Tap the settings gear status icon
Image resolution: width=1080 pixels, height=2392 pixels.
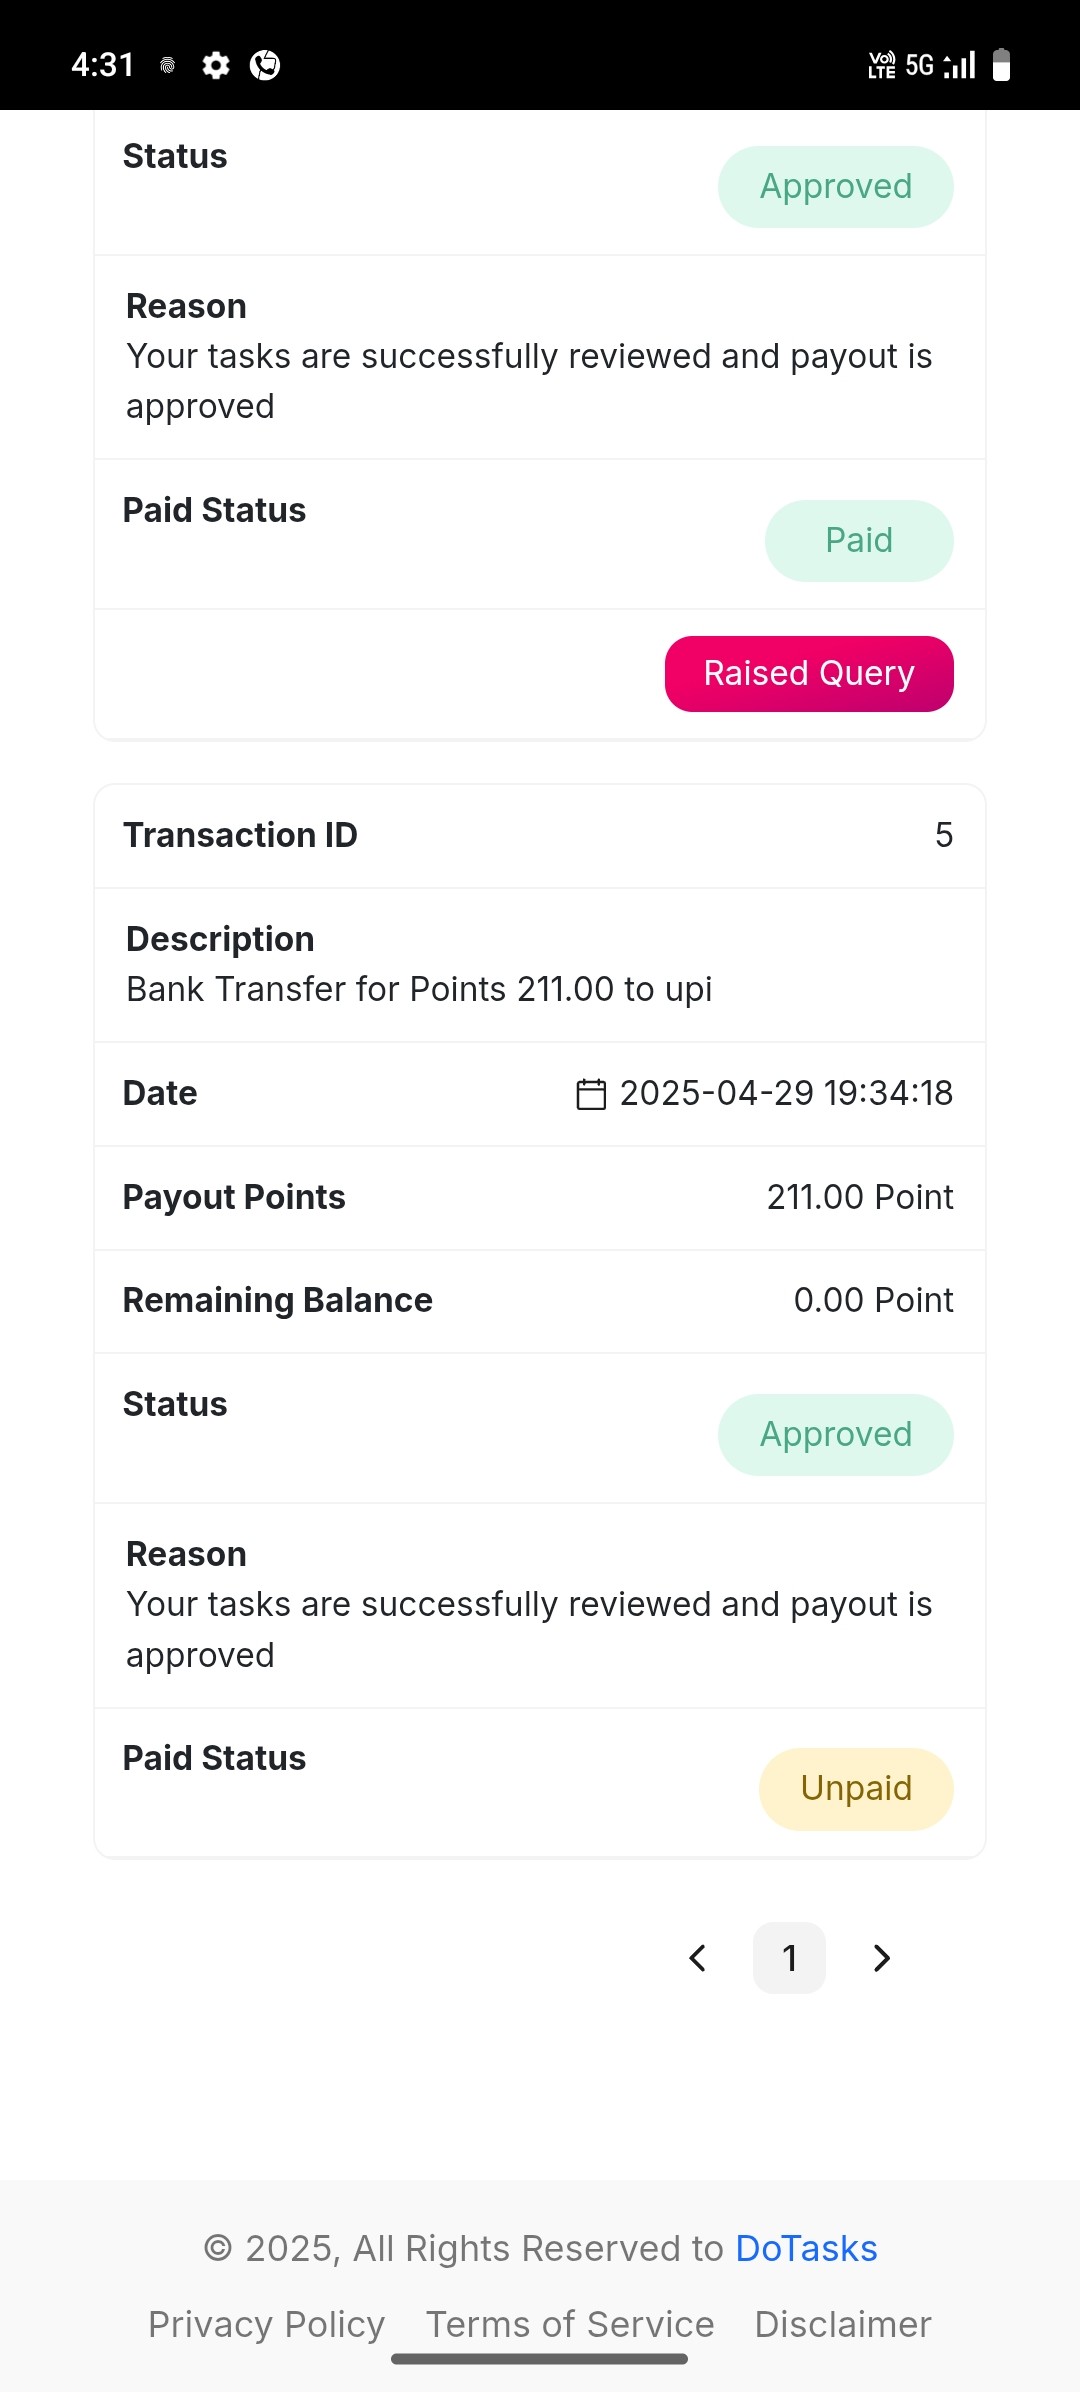click(x=216, y=65)
